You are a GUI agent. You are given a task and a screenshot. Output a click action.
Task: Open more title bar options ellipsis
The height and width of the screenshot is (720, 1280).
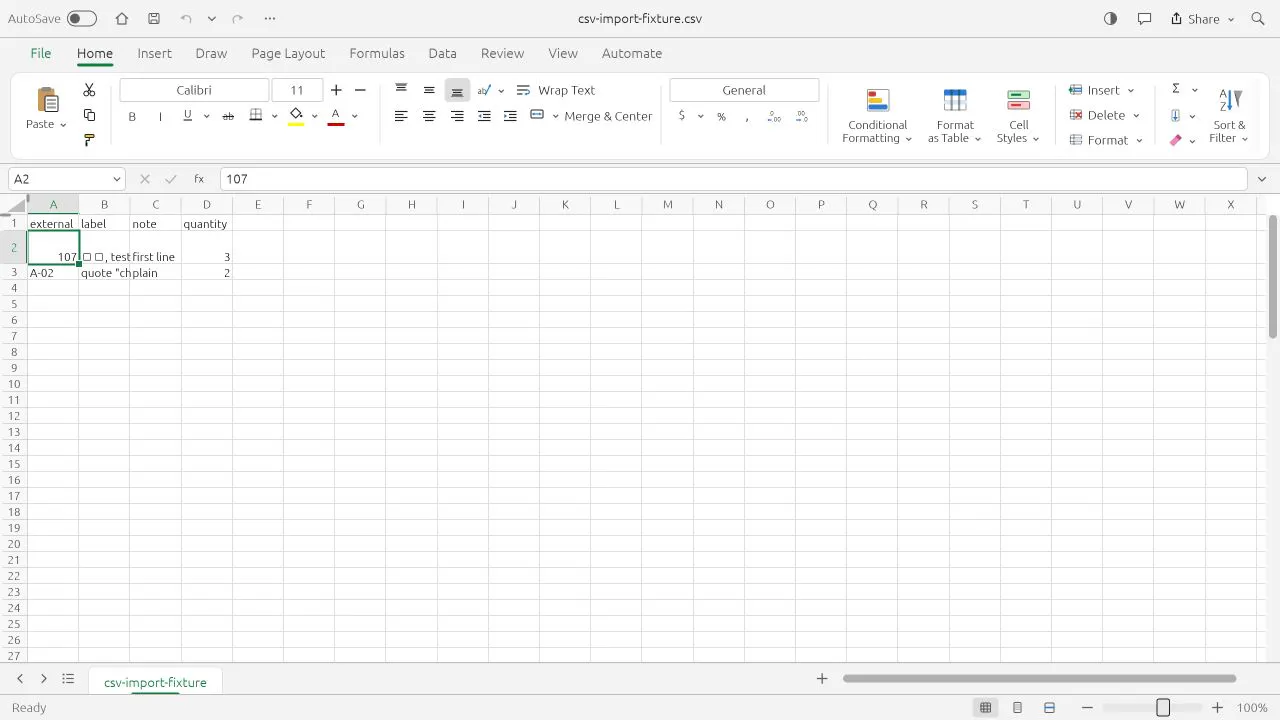tap(270, 19)
